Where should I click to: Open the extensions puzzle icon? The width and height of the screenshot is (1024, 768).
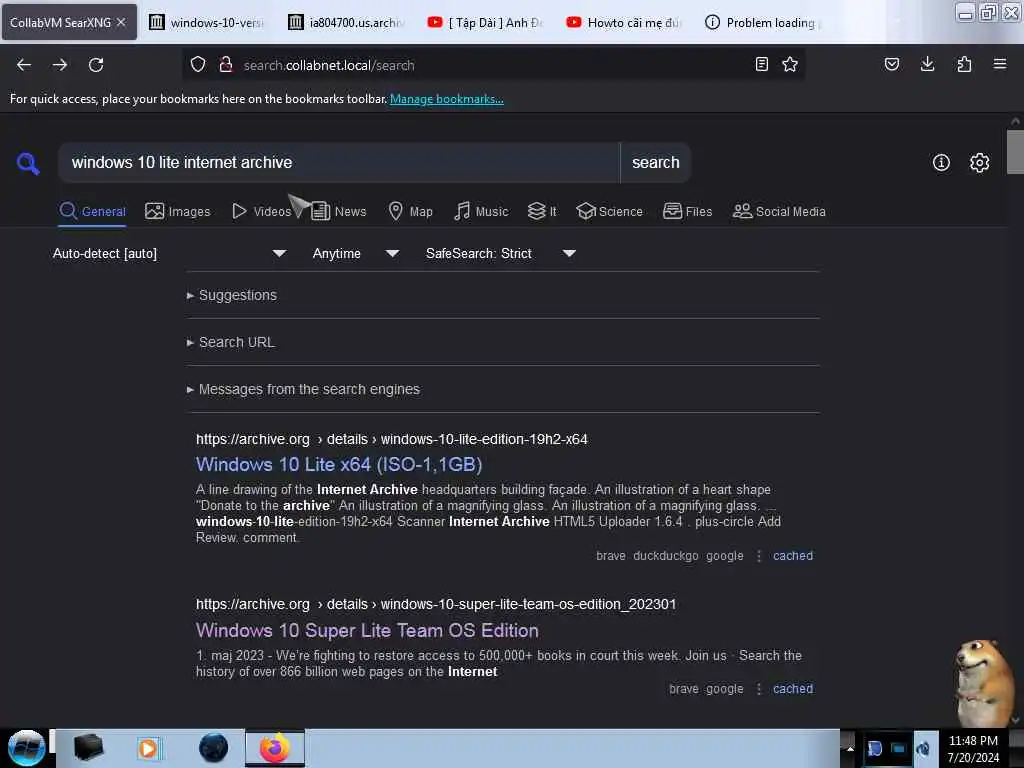tap(964, 64)
